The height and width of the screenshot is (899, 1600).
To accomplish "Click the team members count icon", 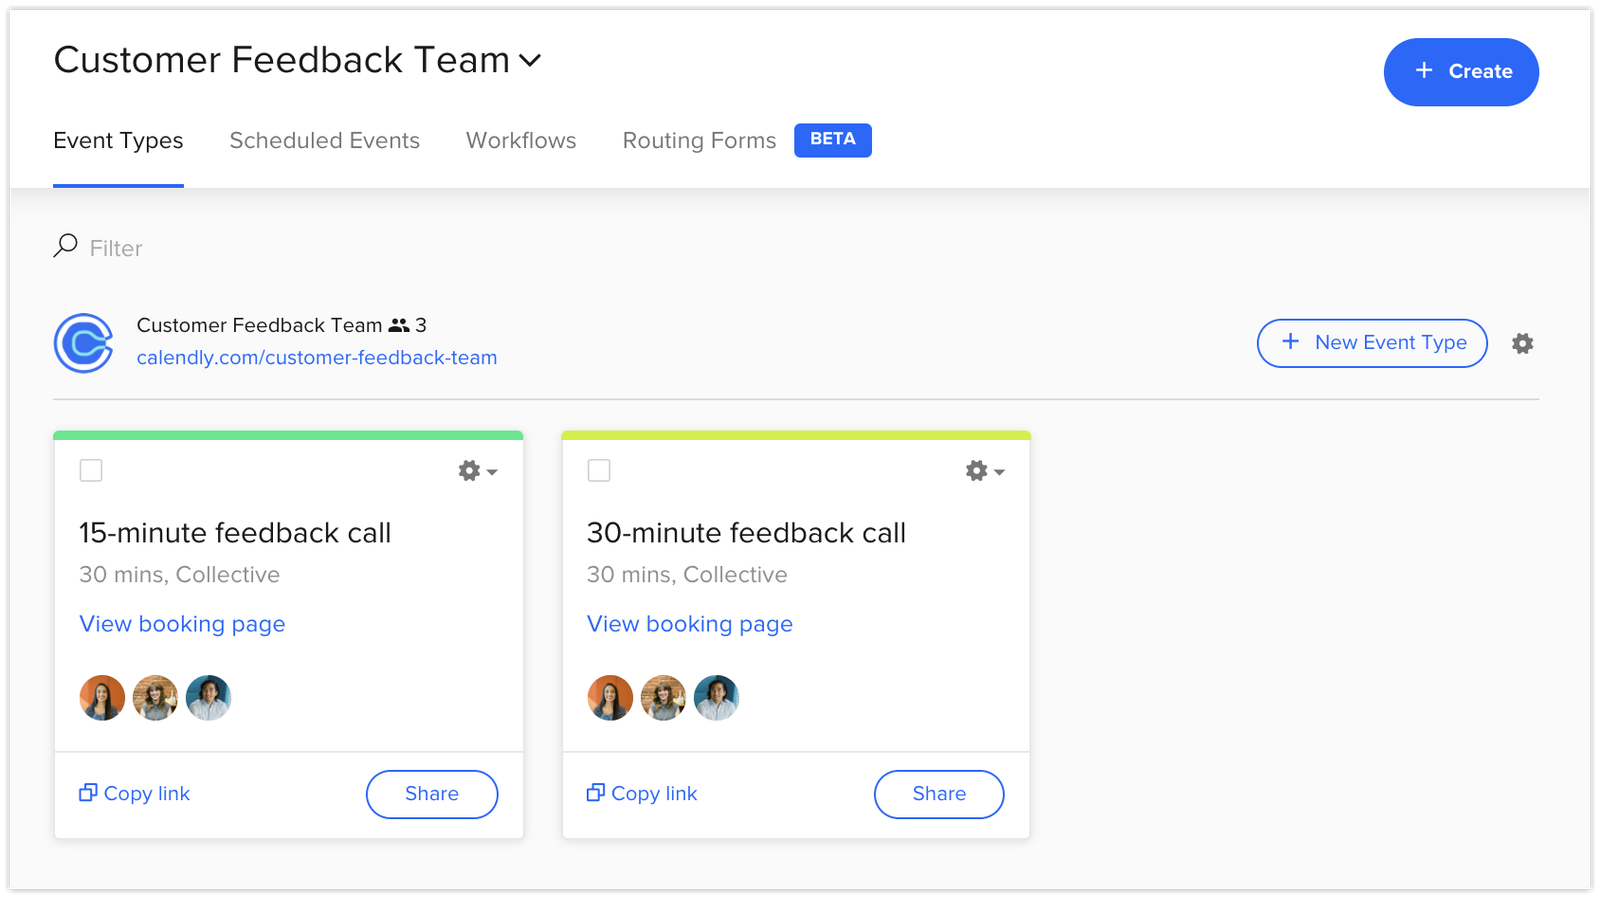I will 399,326.
